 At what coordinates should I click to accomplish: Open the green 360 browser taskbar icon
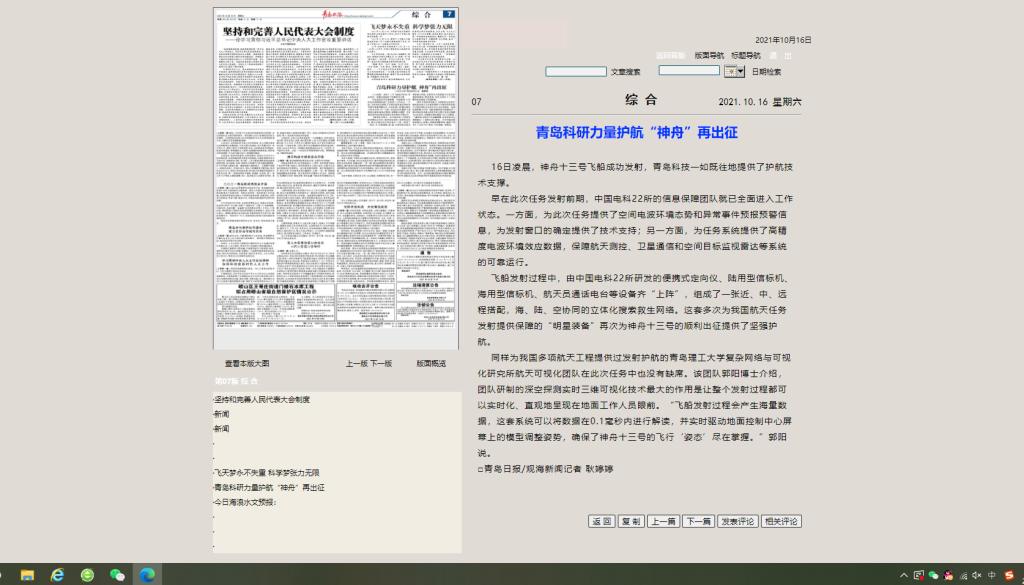88,575
